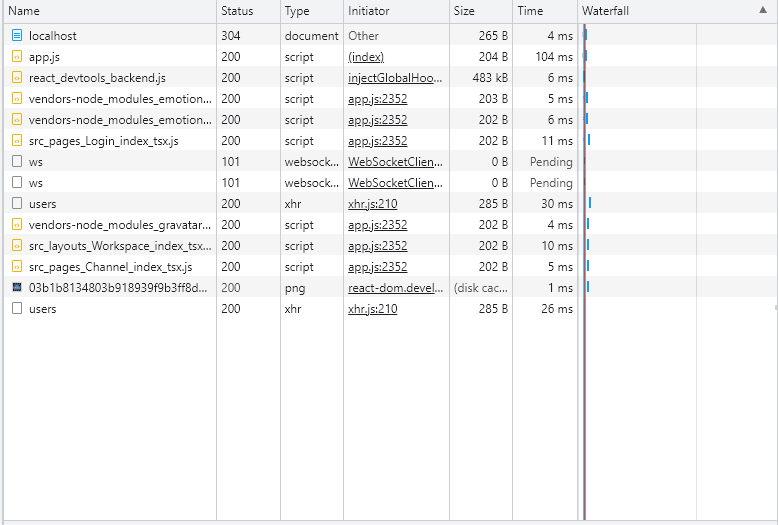The image size is (778, 525).
Task: Click the script icon beside react_devtools_backend.js
Action: click(x=17, y=77)
